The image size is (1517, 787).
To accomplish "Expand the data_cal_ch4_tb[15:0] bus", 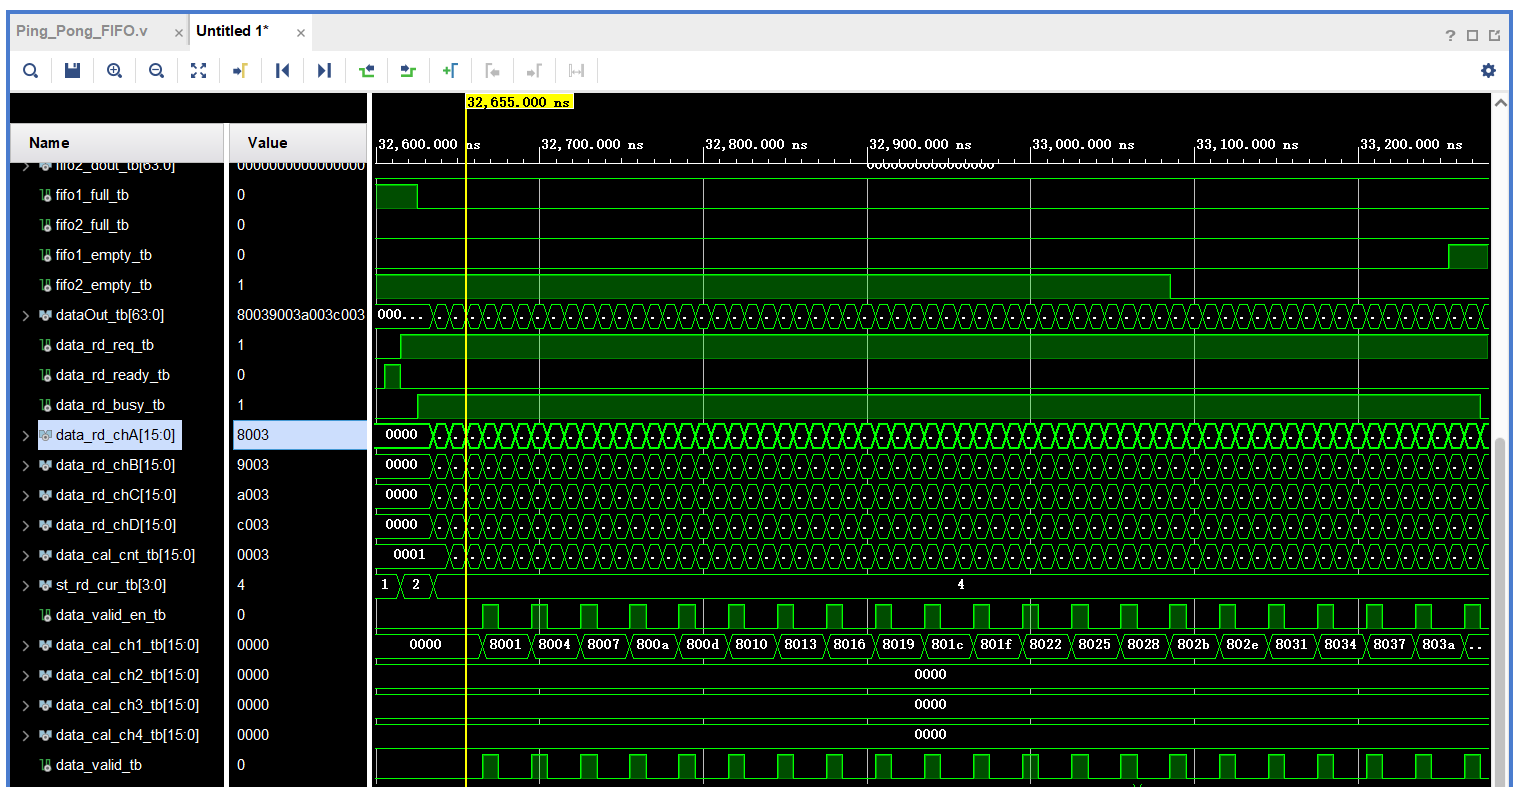I will pyautogui.click(x=26, y=735).
